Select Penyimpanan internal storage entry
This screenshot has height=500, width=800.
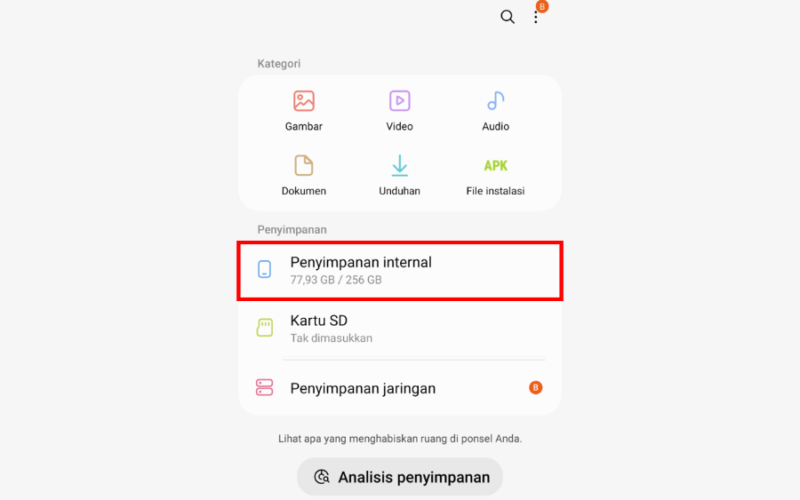pos(400,270)
